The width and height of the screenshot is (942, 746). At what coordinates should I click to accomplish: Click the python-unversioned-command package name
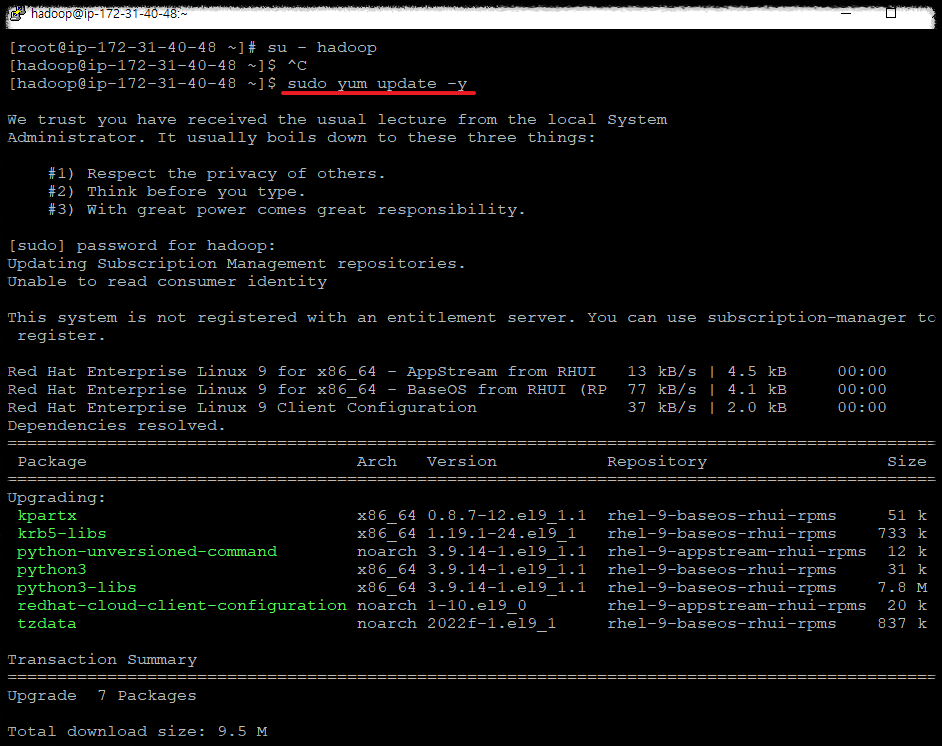(x=147, y=552)
